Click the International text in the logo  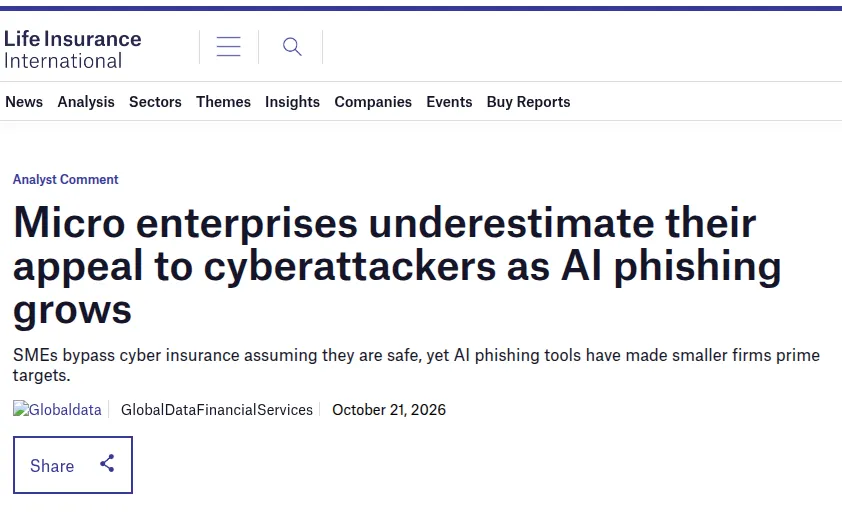tap(63, 61)
